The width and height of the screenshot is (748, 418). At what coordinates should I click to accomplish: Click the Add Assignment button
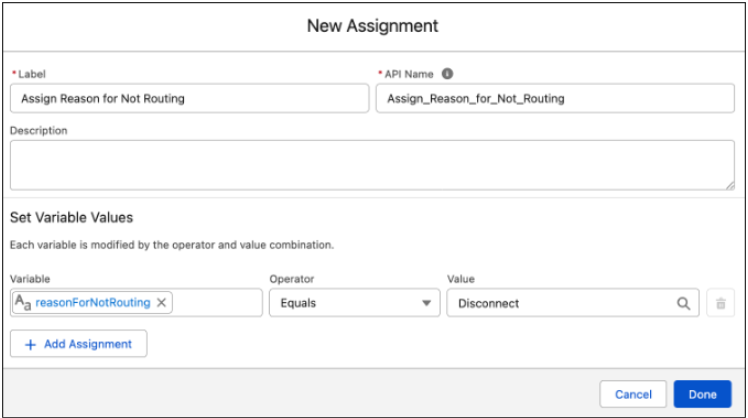pyautogui.click(x=79, y=344)
